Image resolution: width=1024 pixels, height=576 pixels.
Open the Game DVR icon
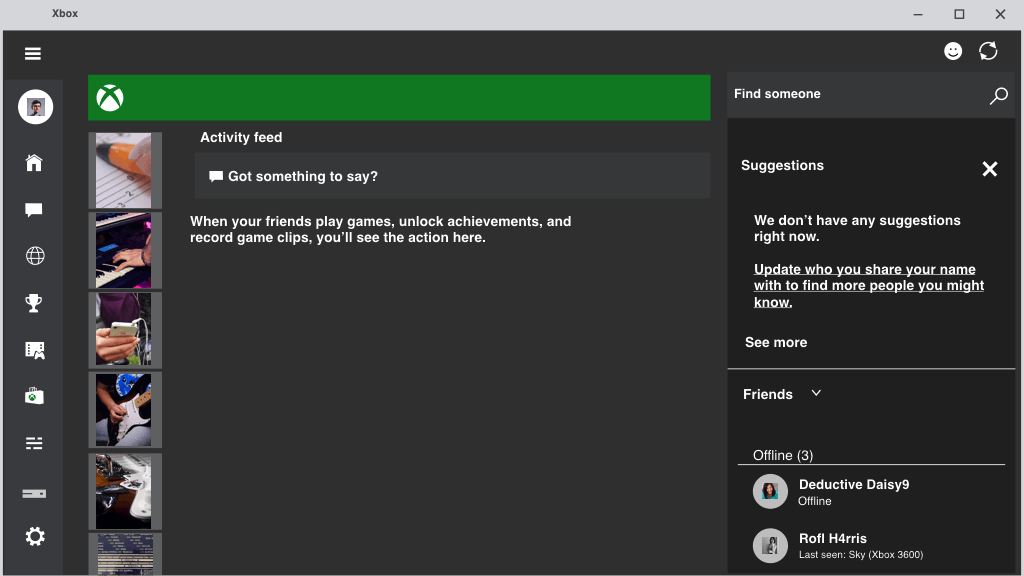pos(35,350)
